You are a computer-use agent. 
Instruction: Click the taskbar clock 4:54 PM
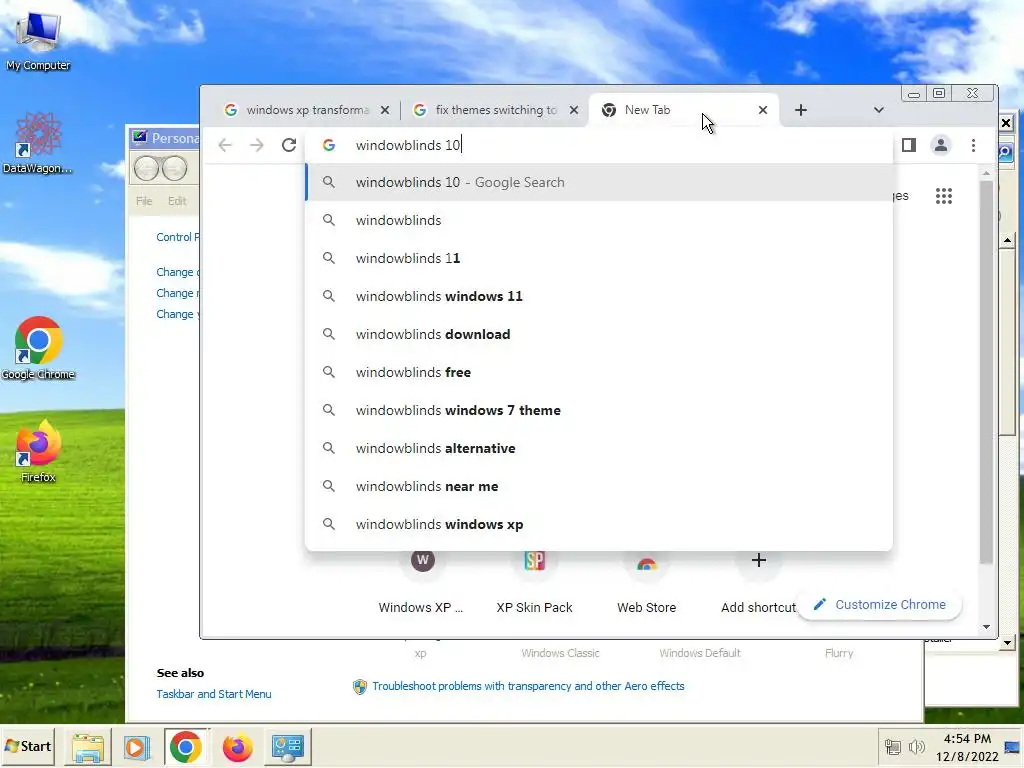(x=967, y=739)
